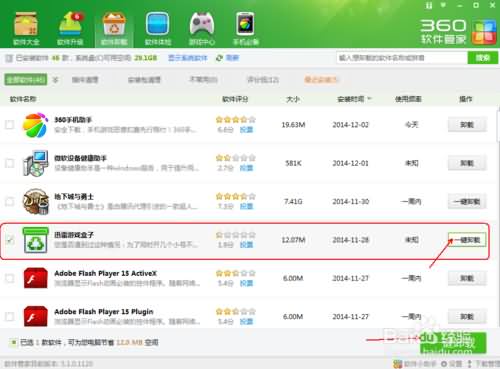Click 卸载 button for 360手机助手
500x369 pixels.
pos(467,125)
